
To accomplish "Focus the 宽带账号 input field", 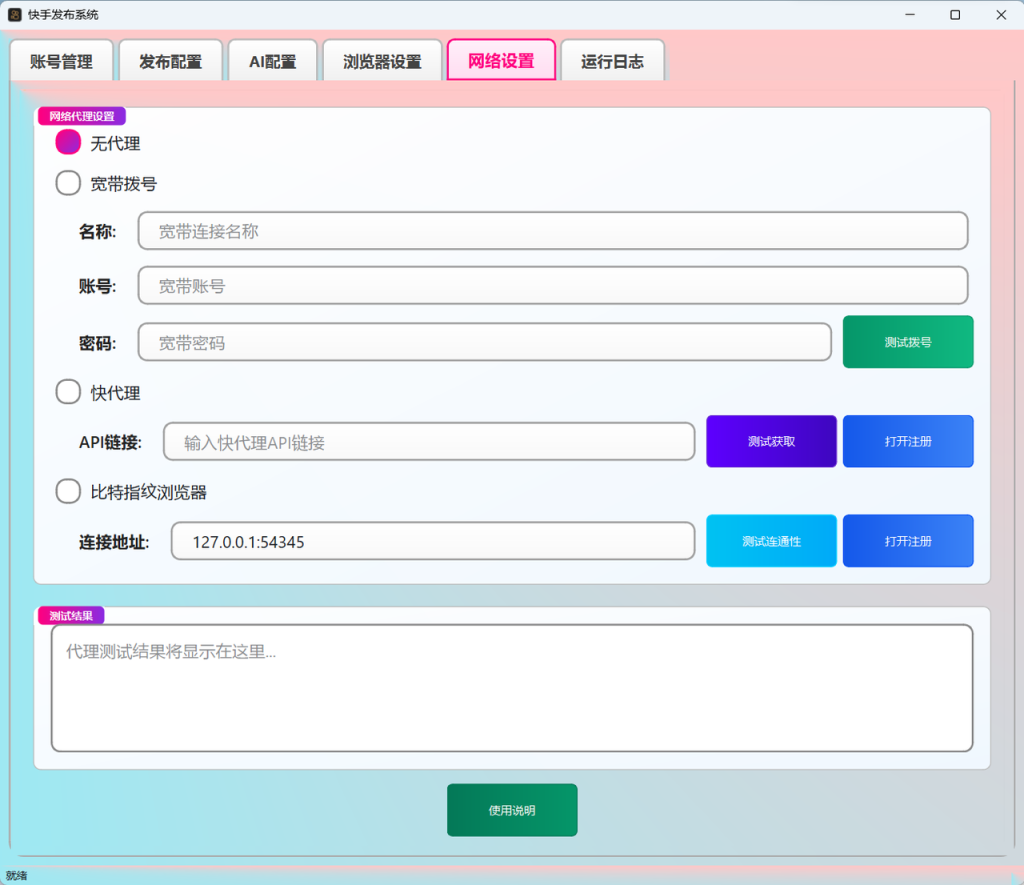I will [x=552, y=285].
